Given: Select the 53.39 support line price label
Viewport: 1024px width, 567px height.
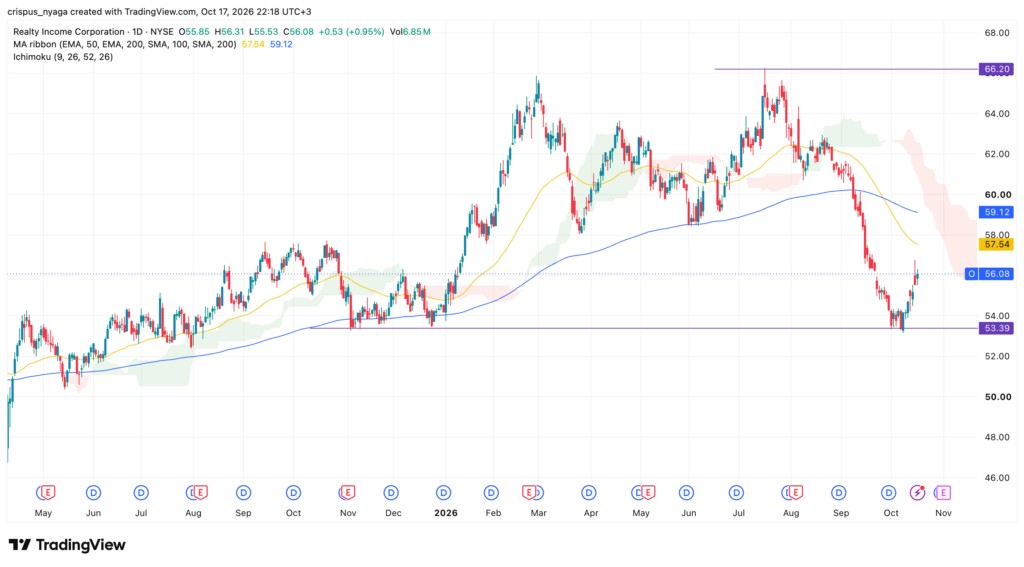Looking at the screenshot, I should pyautogui.click(x=996, y=329).
